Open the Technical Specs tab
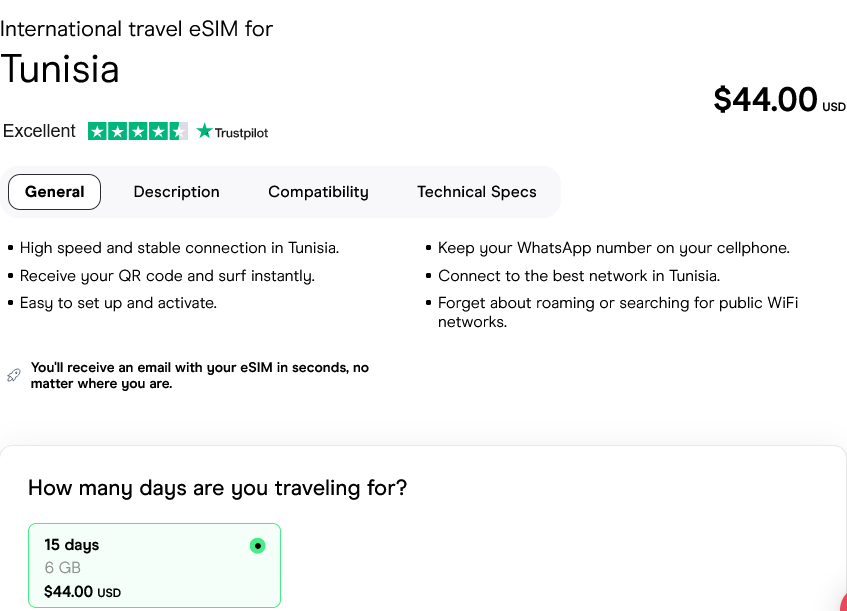This screenshot has height=611, width=847. click(477, 192)
